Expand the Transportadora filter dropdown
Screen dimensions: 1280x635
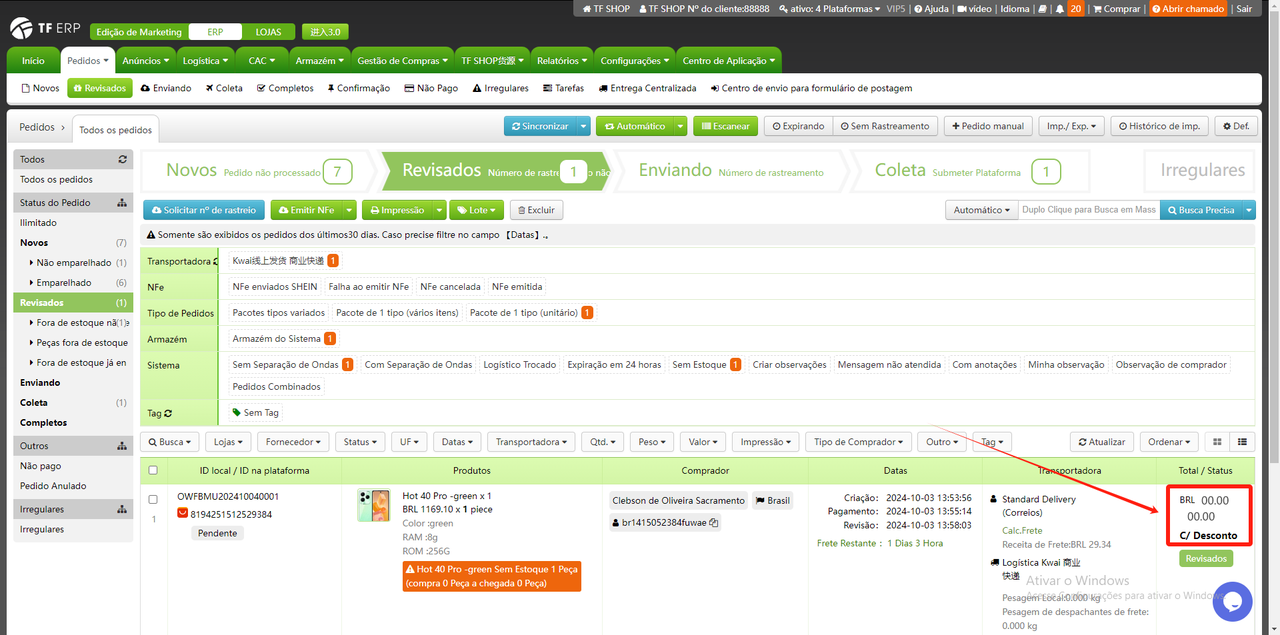(x=532, y=442)
